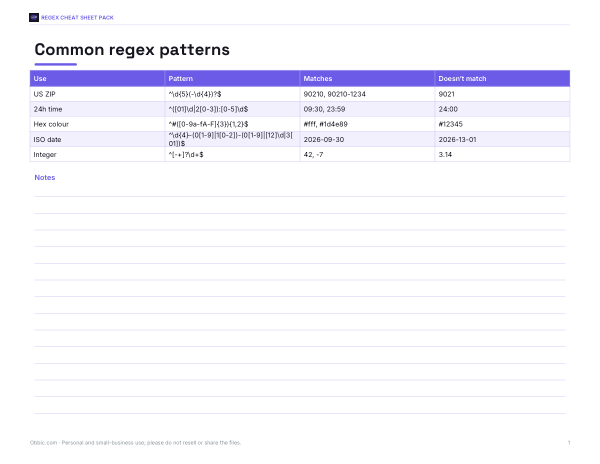Image resolution: width=600 pixels, height=464 pixels.
Task: Click the 'REGEX CHEAT SHEET PACK' header text
Action: click(x=77, y=18)
